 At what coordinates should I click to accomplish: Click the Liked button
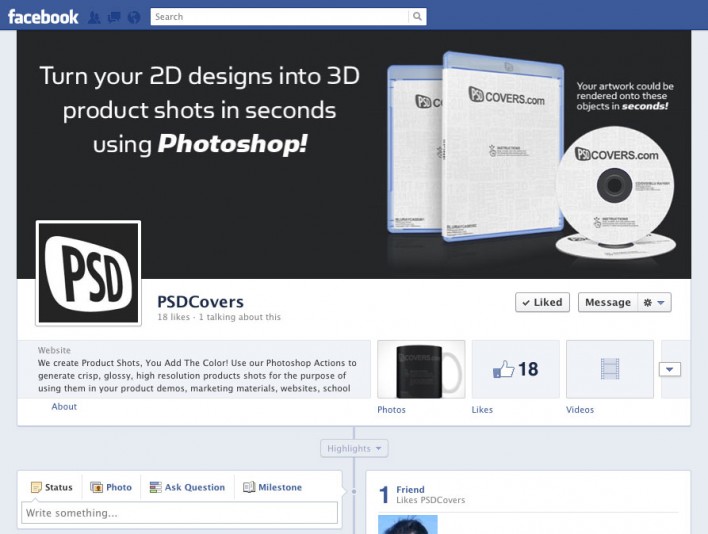[x=542, y=302]
